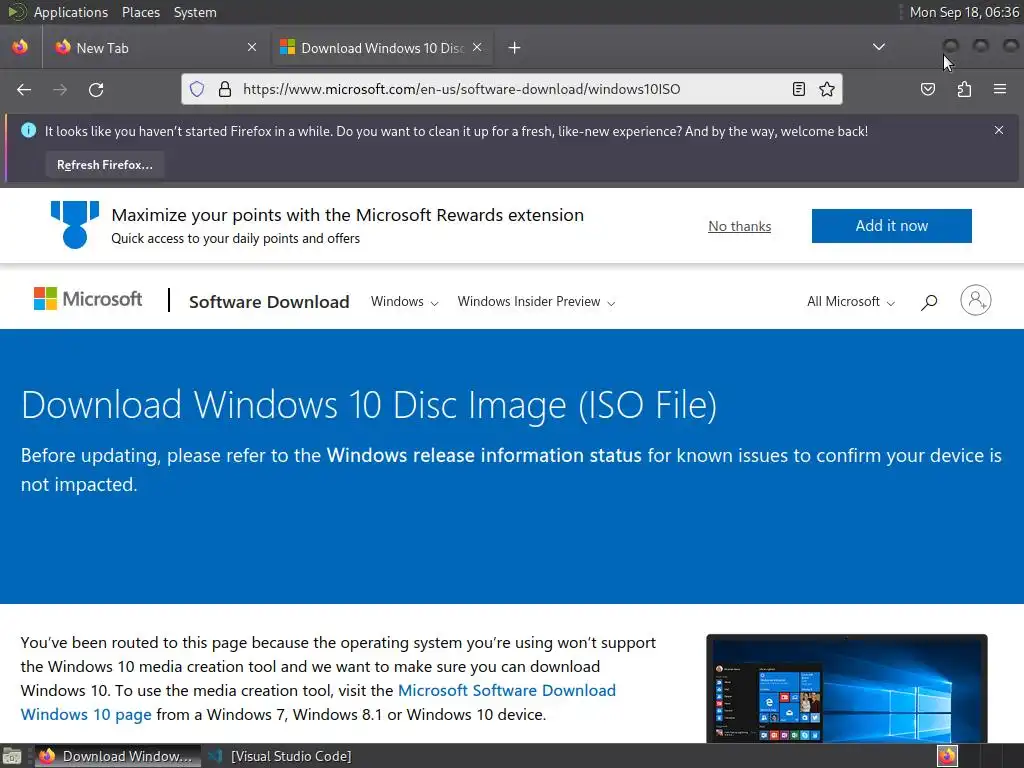The height and width of the screenshot is (768, 1024).
Task: Open the Microsoft account sign-in icon
Action: (x=976, y=300)
